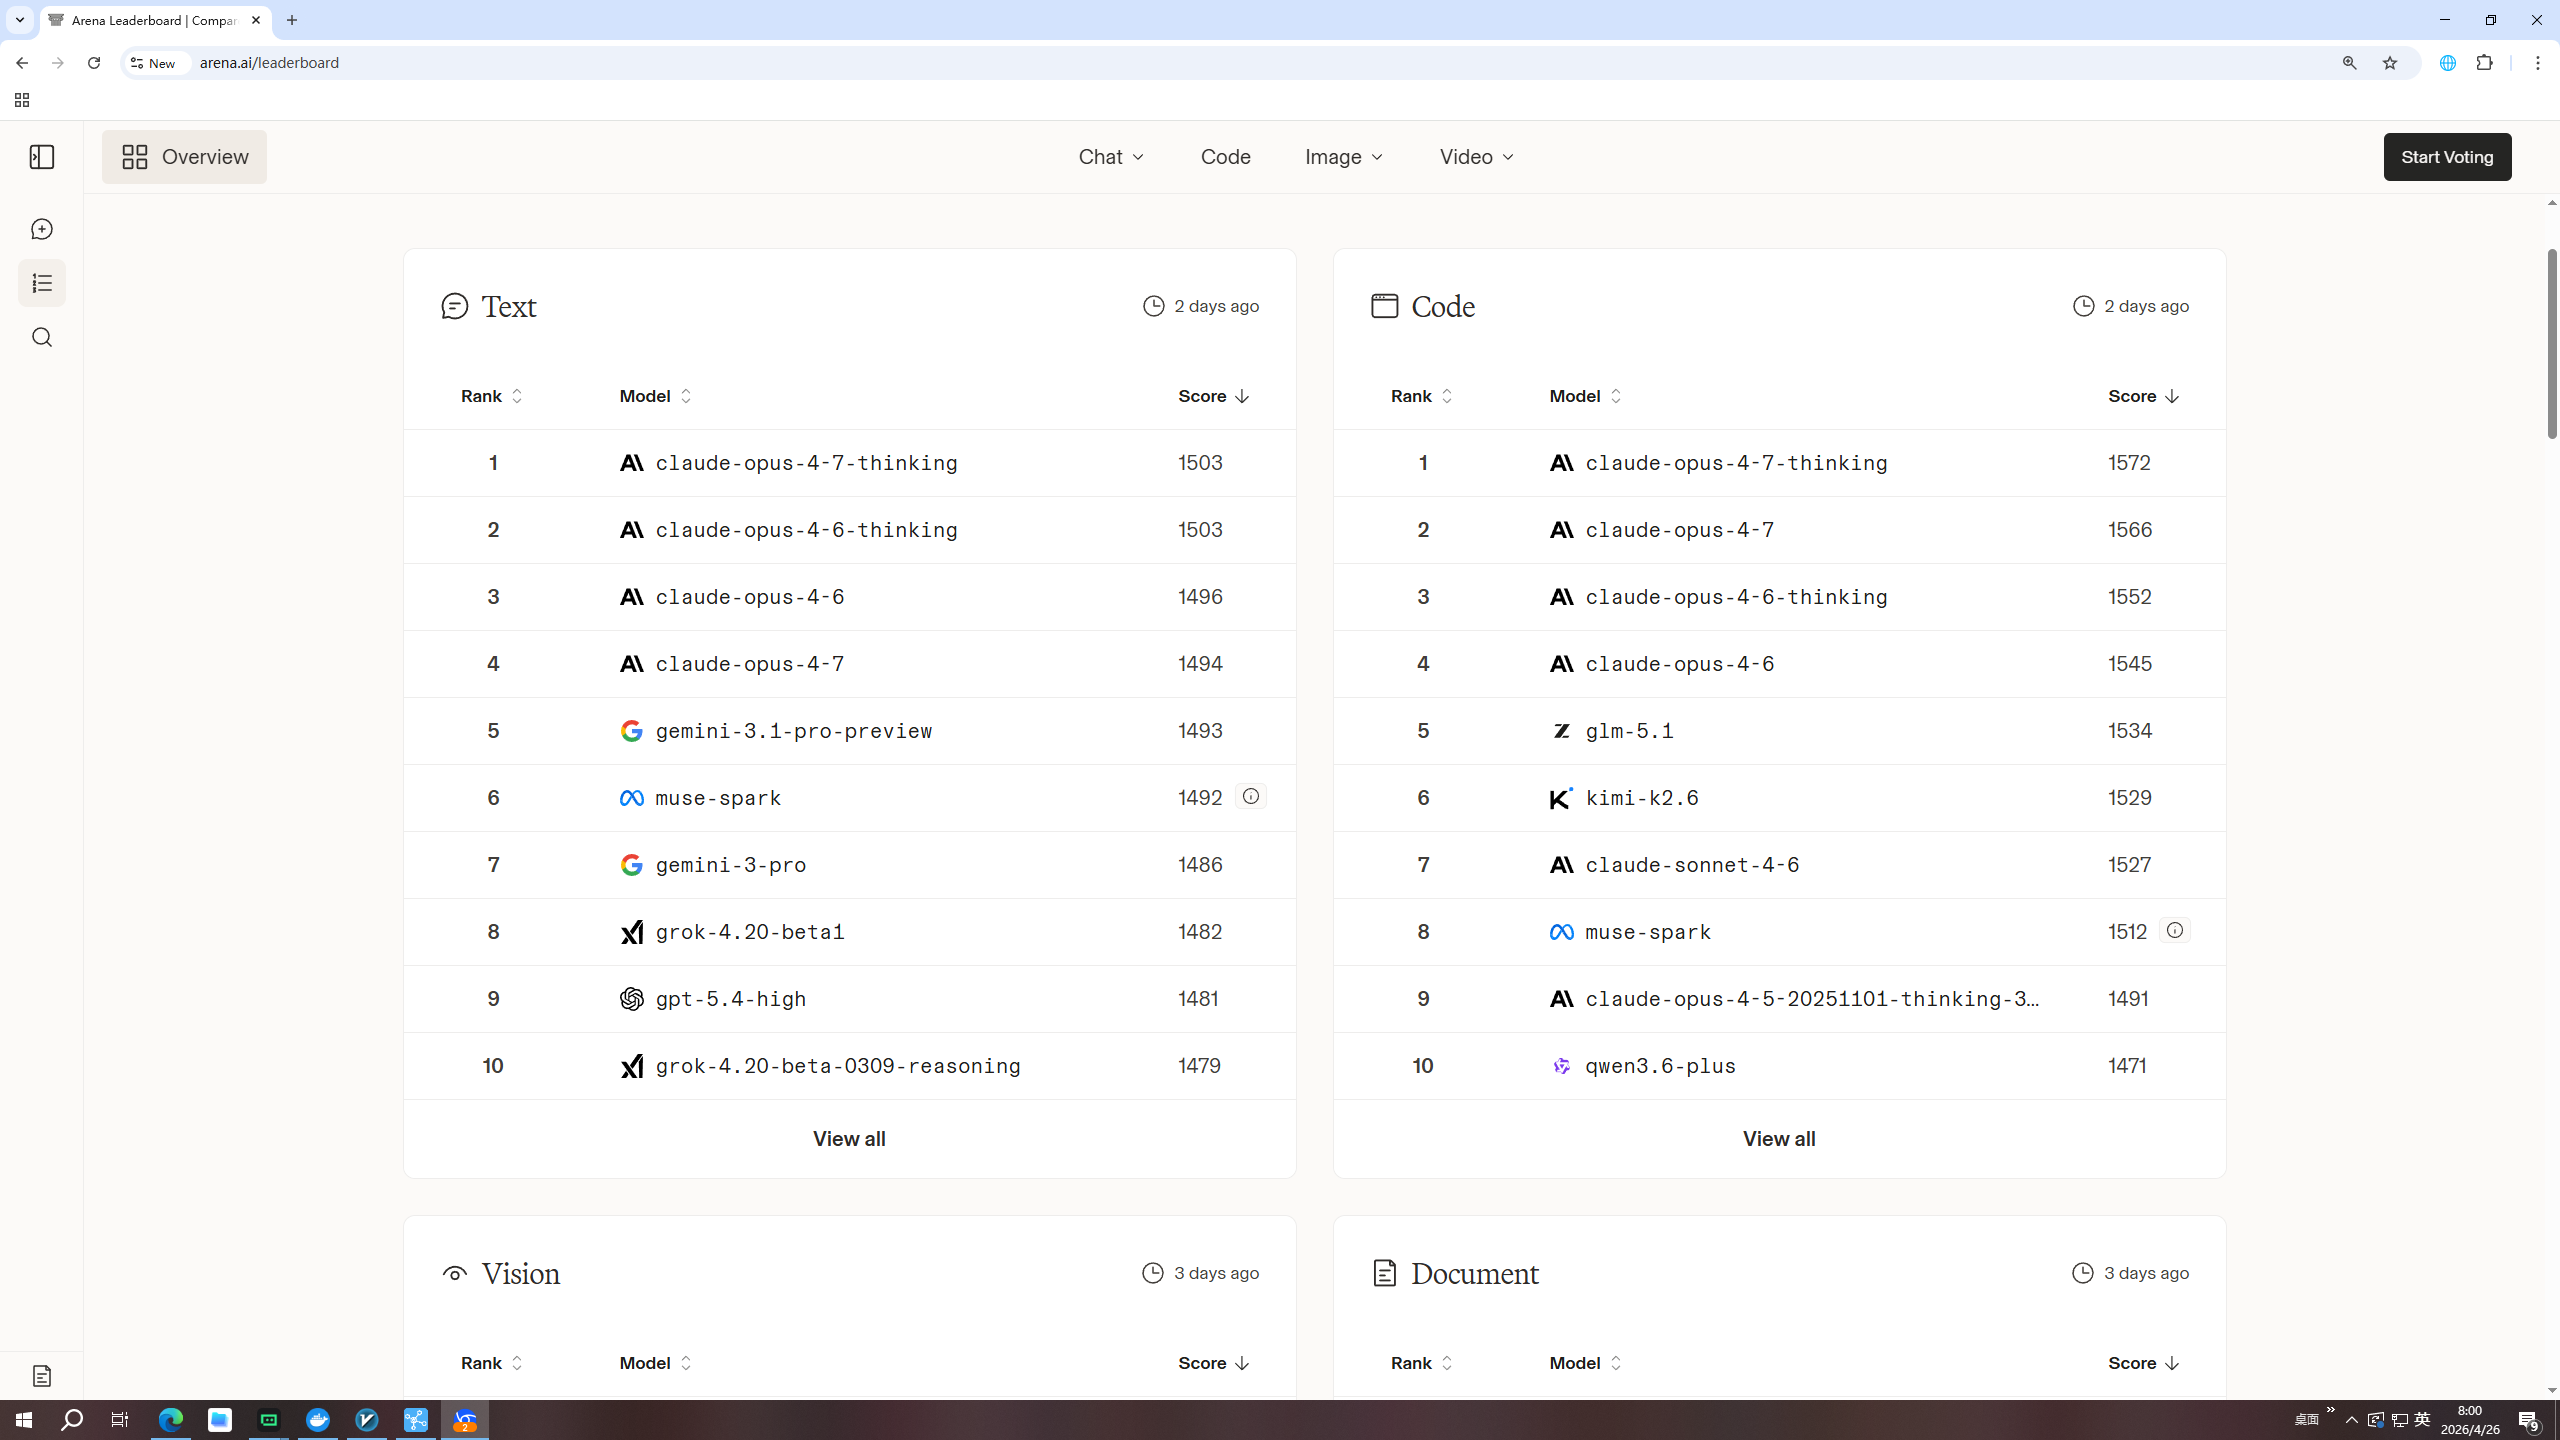The image size is (2560, 1440).
Task: Open grok-4.20-beta1 in Text table
Action: 750,932
